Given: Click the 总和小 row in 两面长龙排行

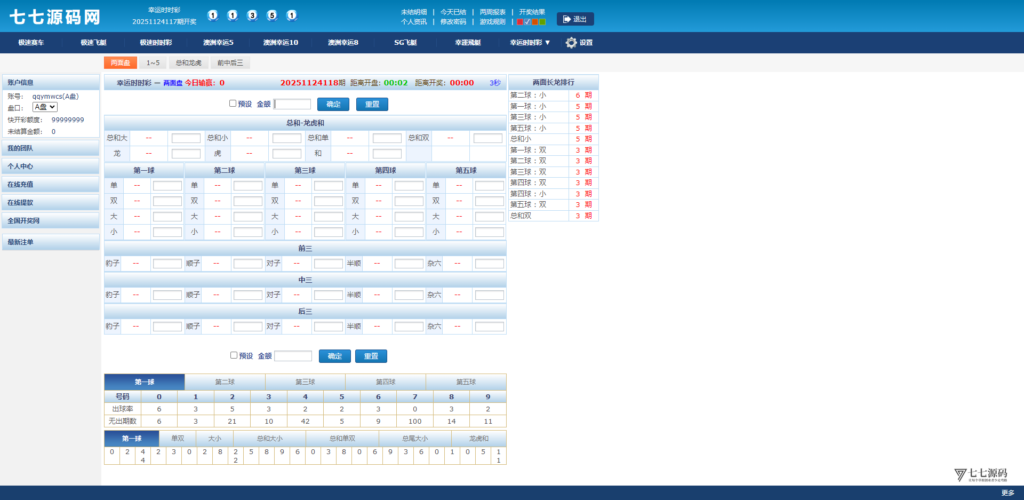Looking at the screenshot, I should pos(553,138).
